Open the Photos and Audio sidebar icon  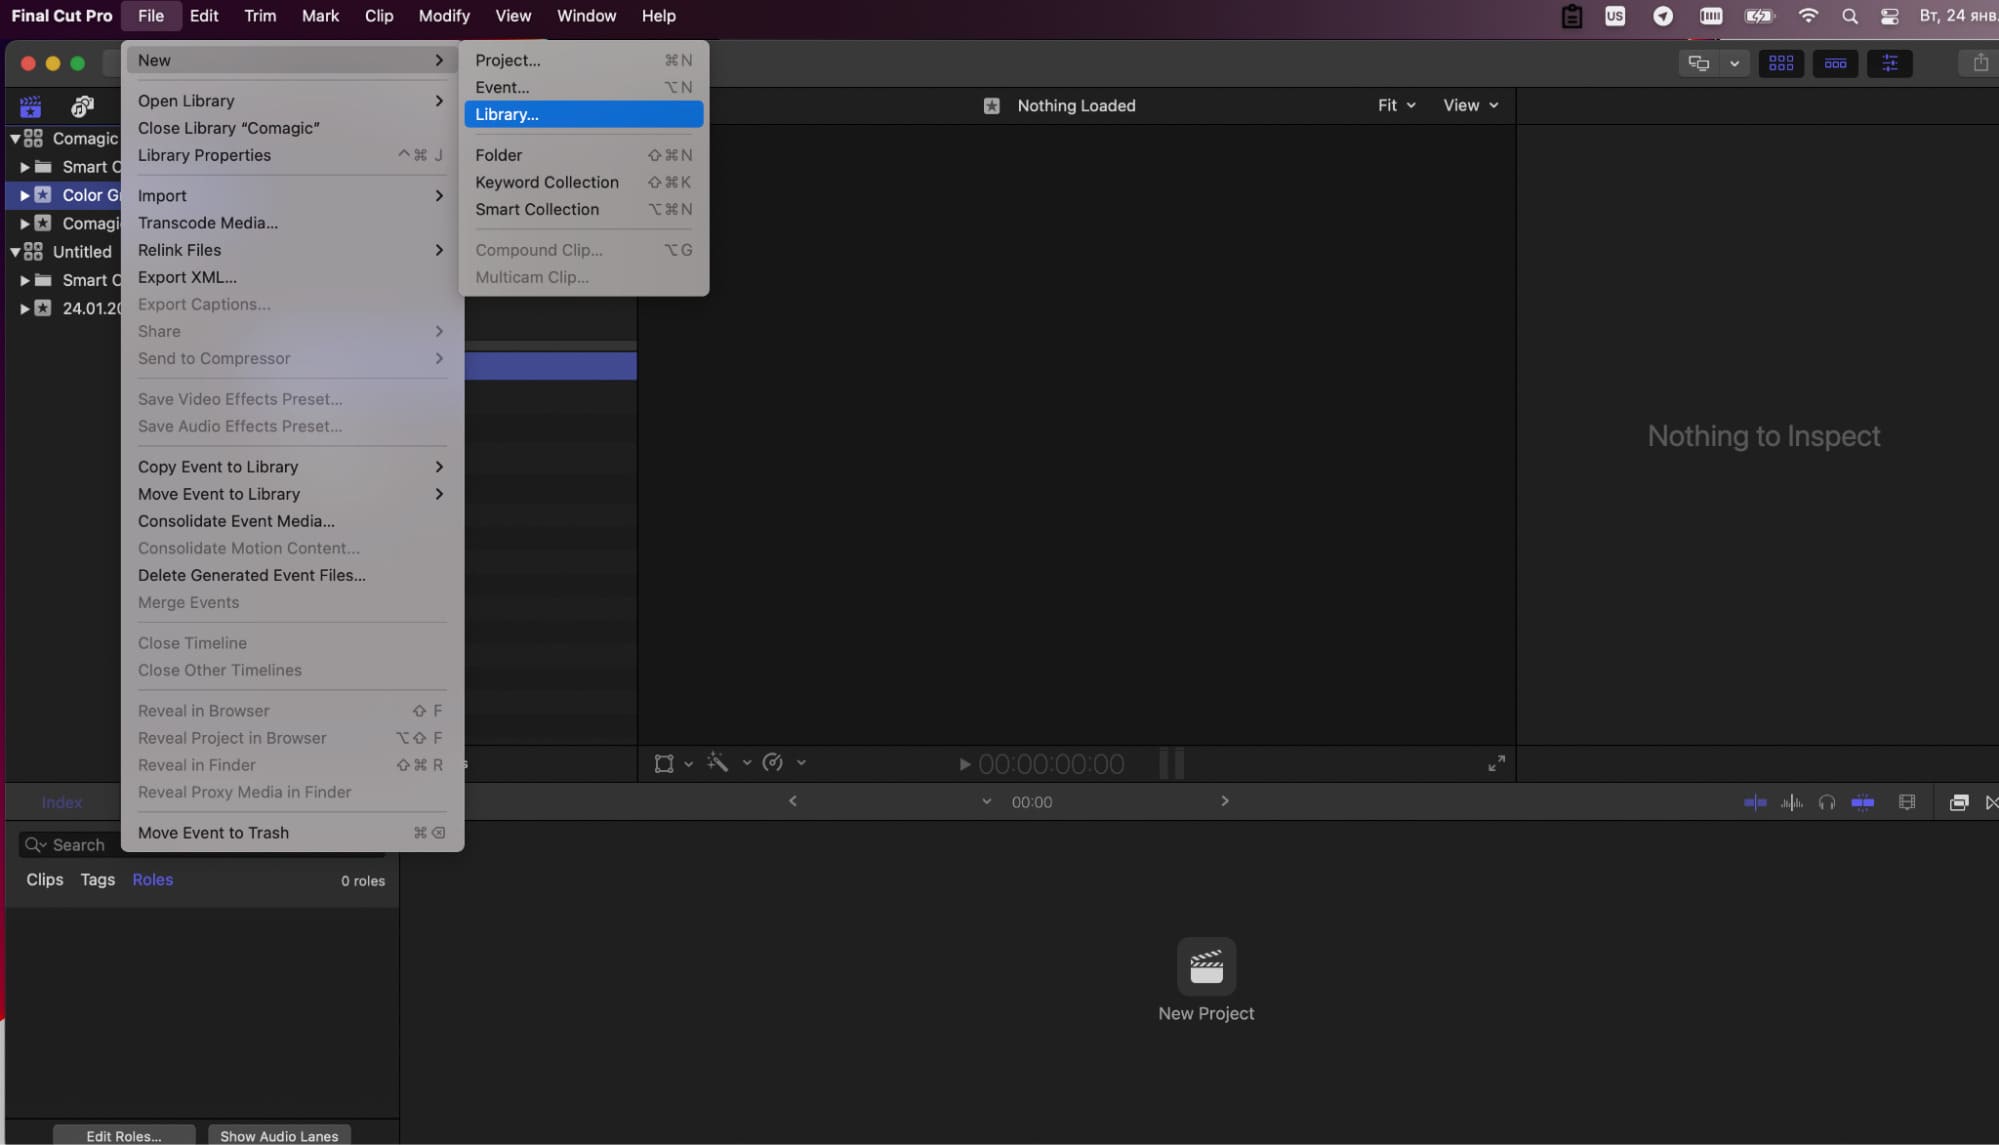[82, 106]
